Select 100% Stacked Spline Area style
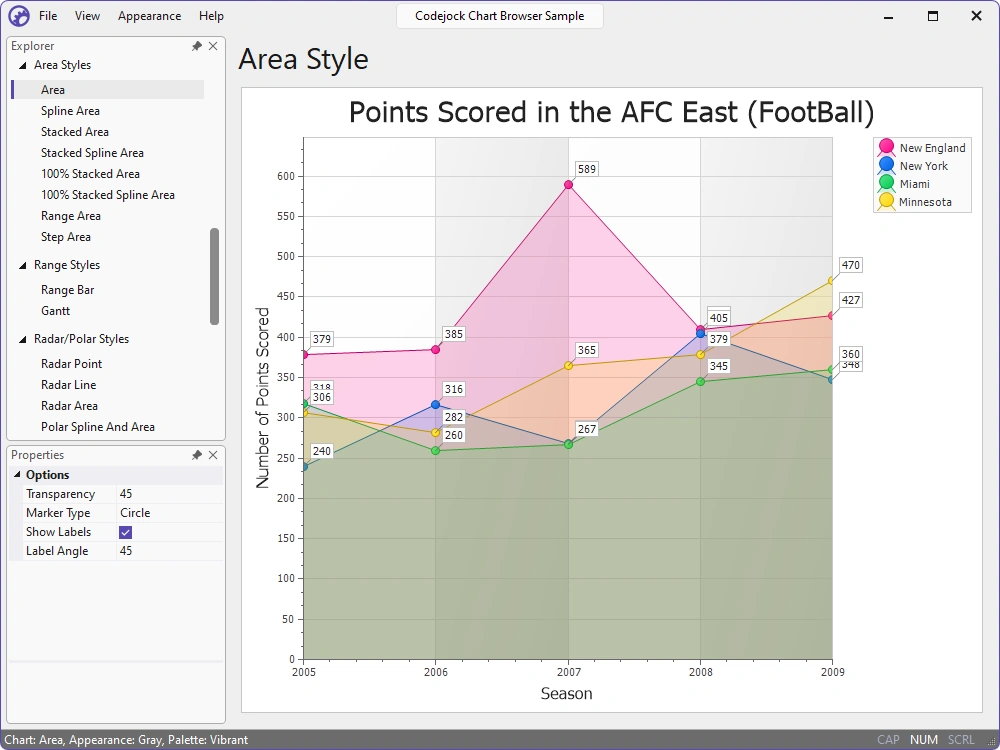 [108, 195]
